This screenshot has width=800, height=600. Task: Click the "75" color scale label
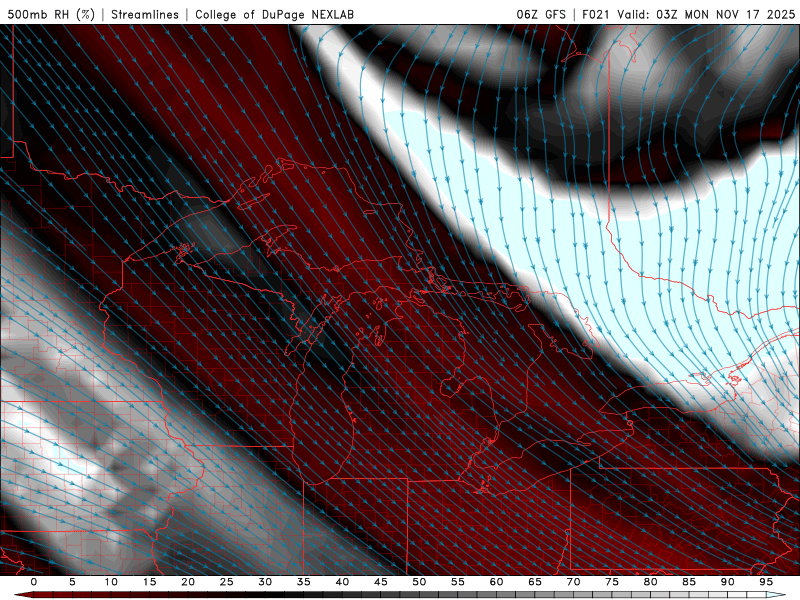tap(612, 582)
